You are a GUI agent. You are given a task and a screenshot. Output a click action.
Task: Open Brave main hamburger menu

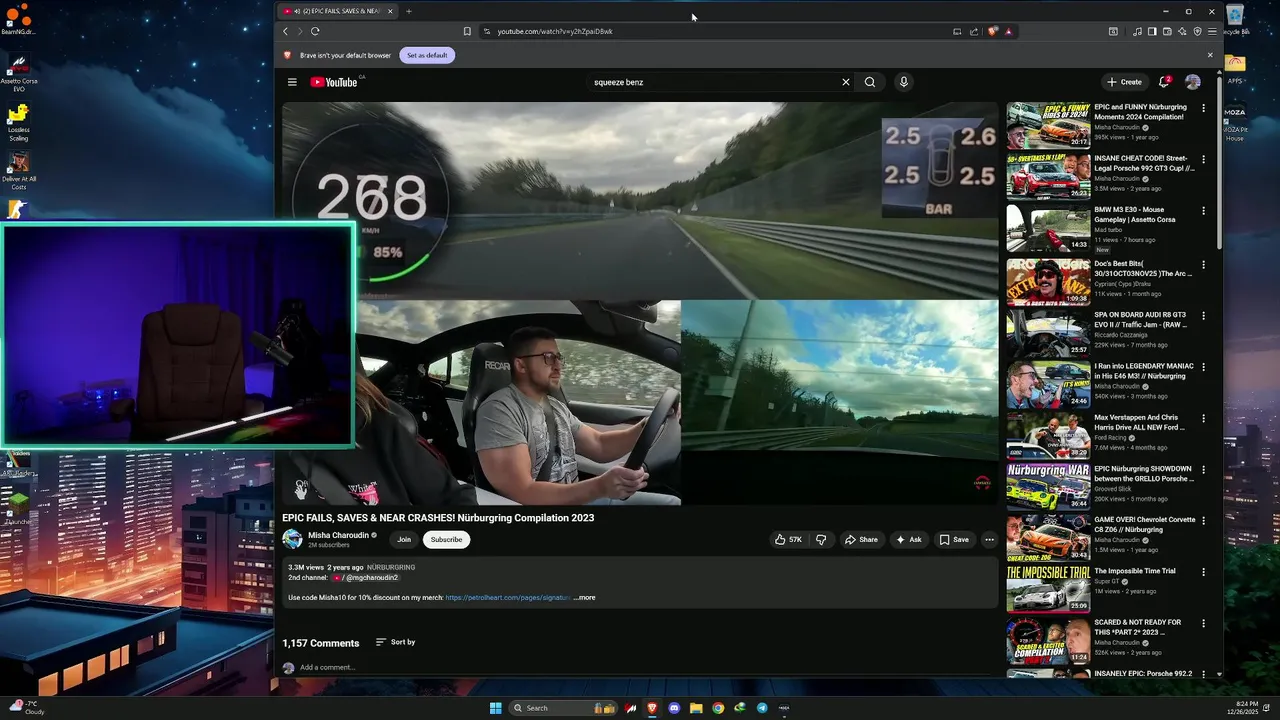point(1212,31)
